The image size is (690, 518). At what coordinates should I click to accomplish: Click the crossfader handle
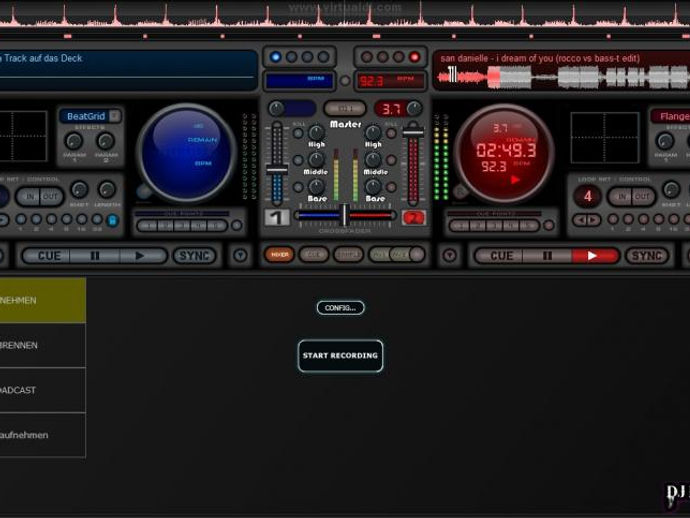point(345,215)
